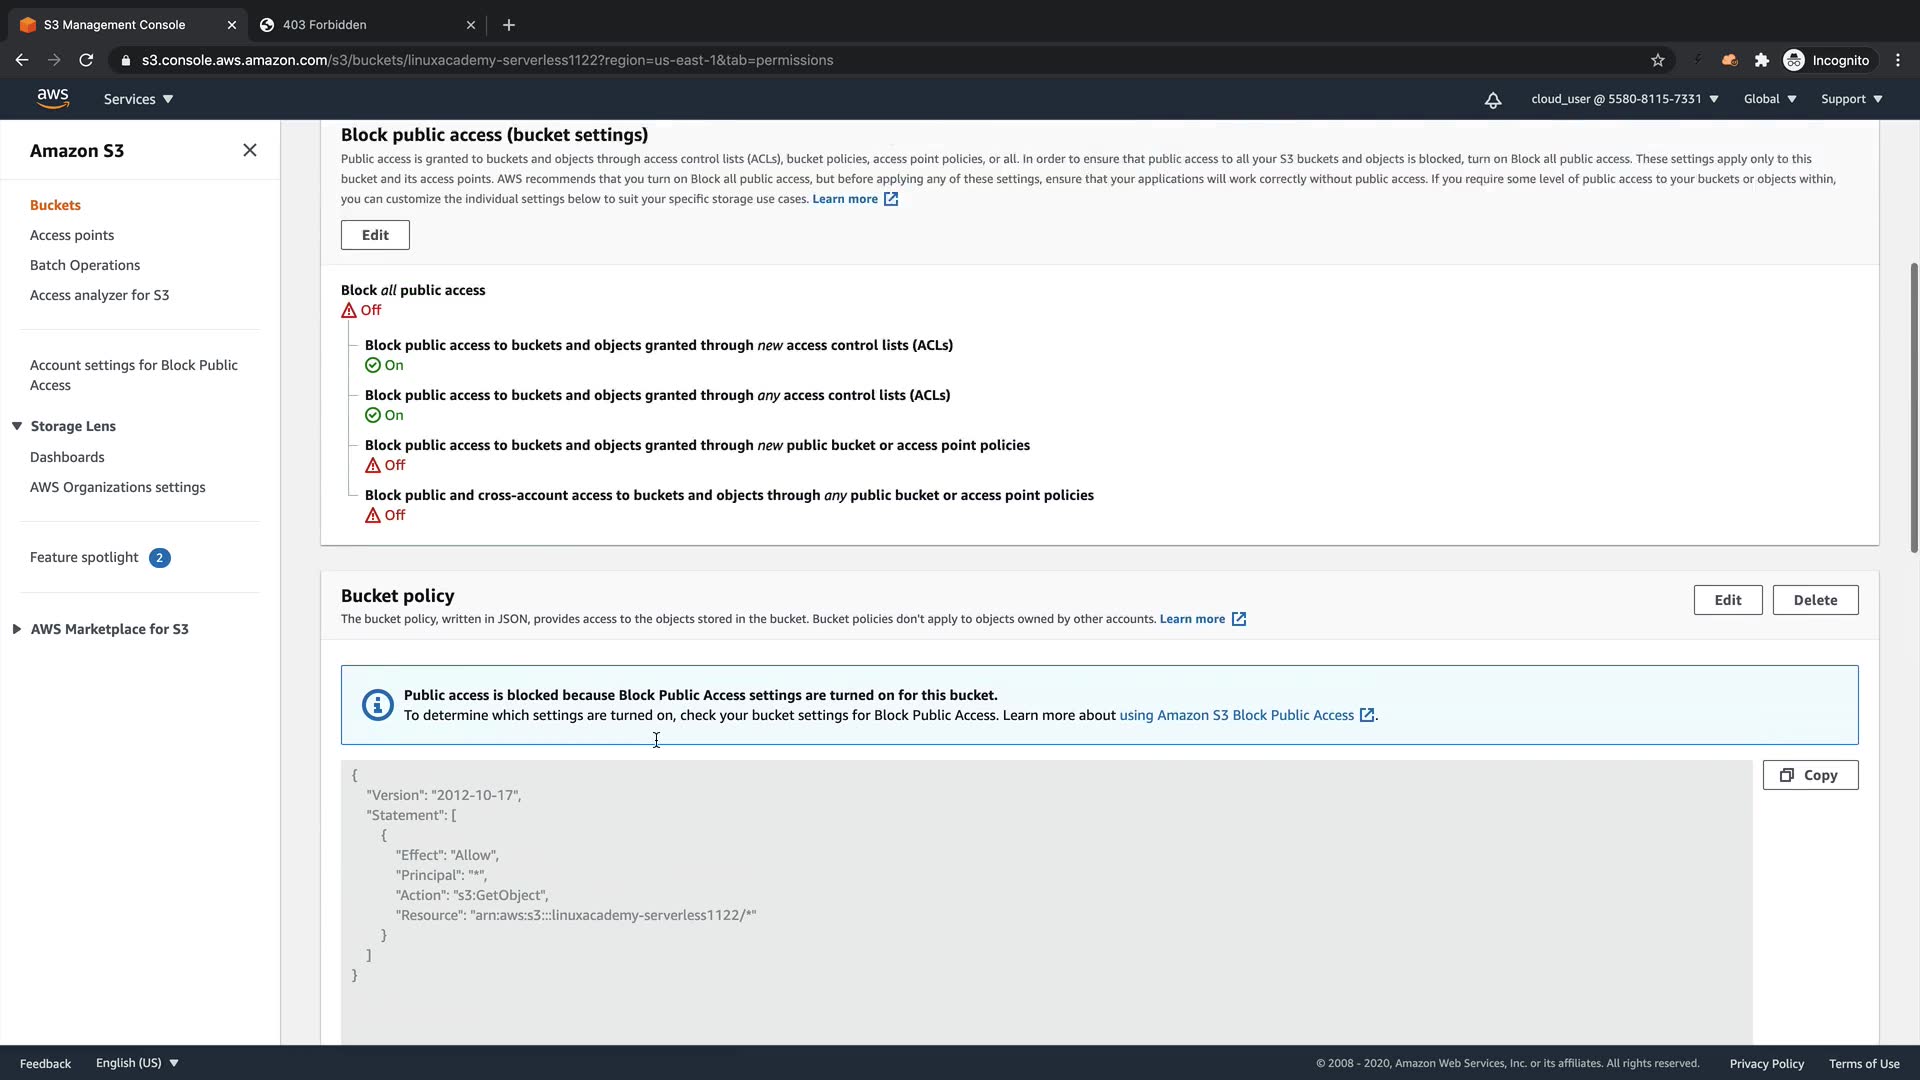Image resolution: width=1920 pixels, height=1080 pixels.
Task: Open the Services dropdown menu
Action: [138, 99]
